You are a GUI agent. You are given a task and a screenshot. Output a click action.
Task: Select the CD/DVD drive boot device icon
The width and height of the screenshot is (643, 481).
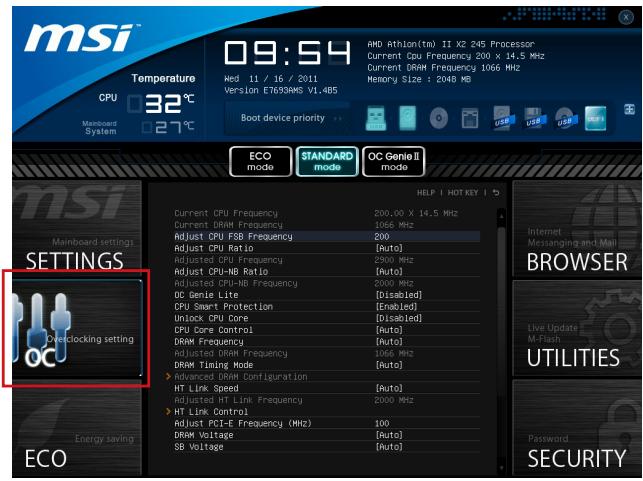(x=438, y=119)
